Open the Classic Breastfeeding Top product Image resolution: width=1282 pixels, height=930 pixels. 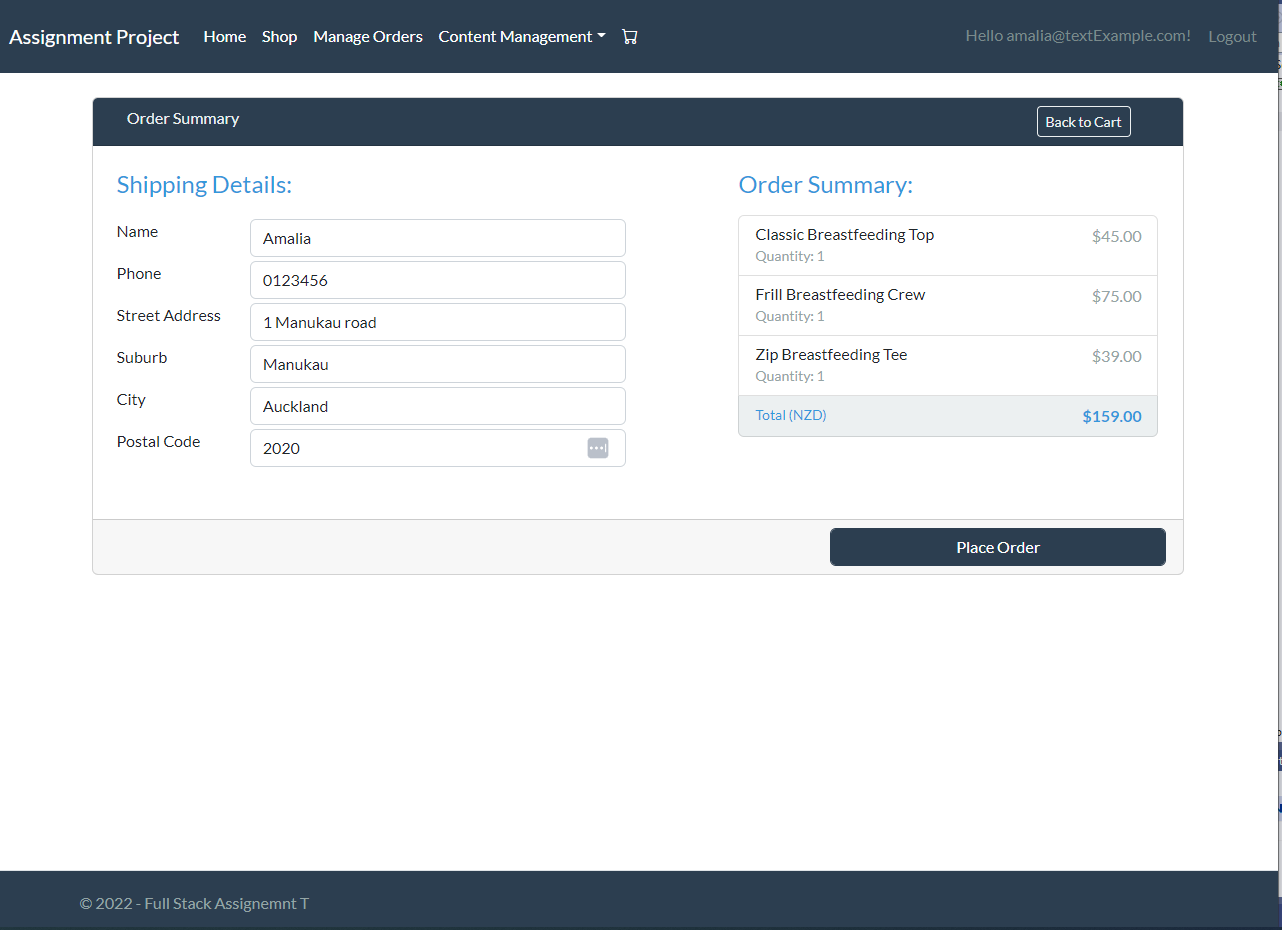pyautogui.click(x=844, y=234)
